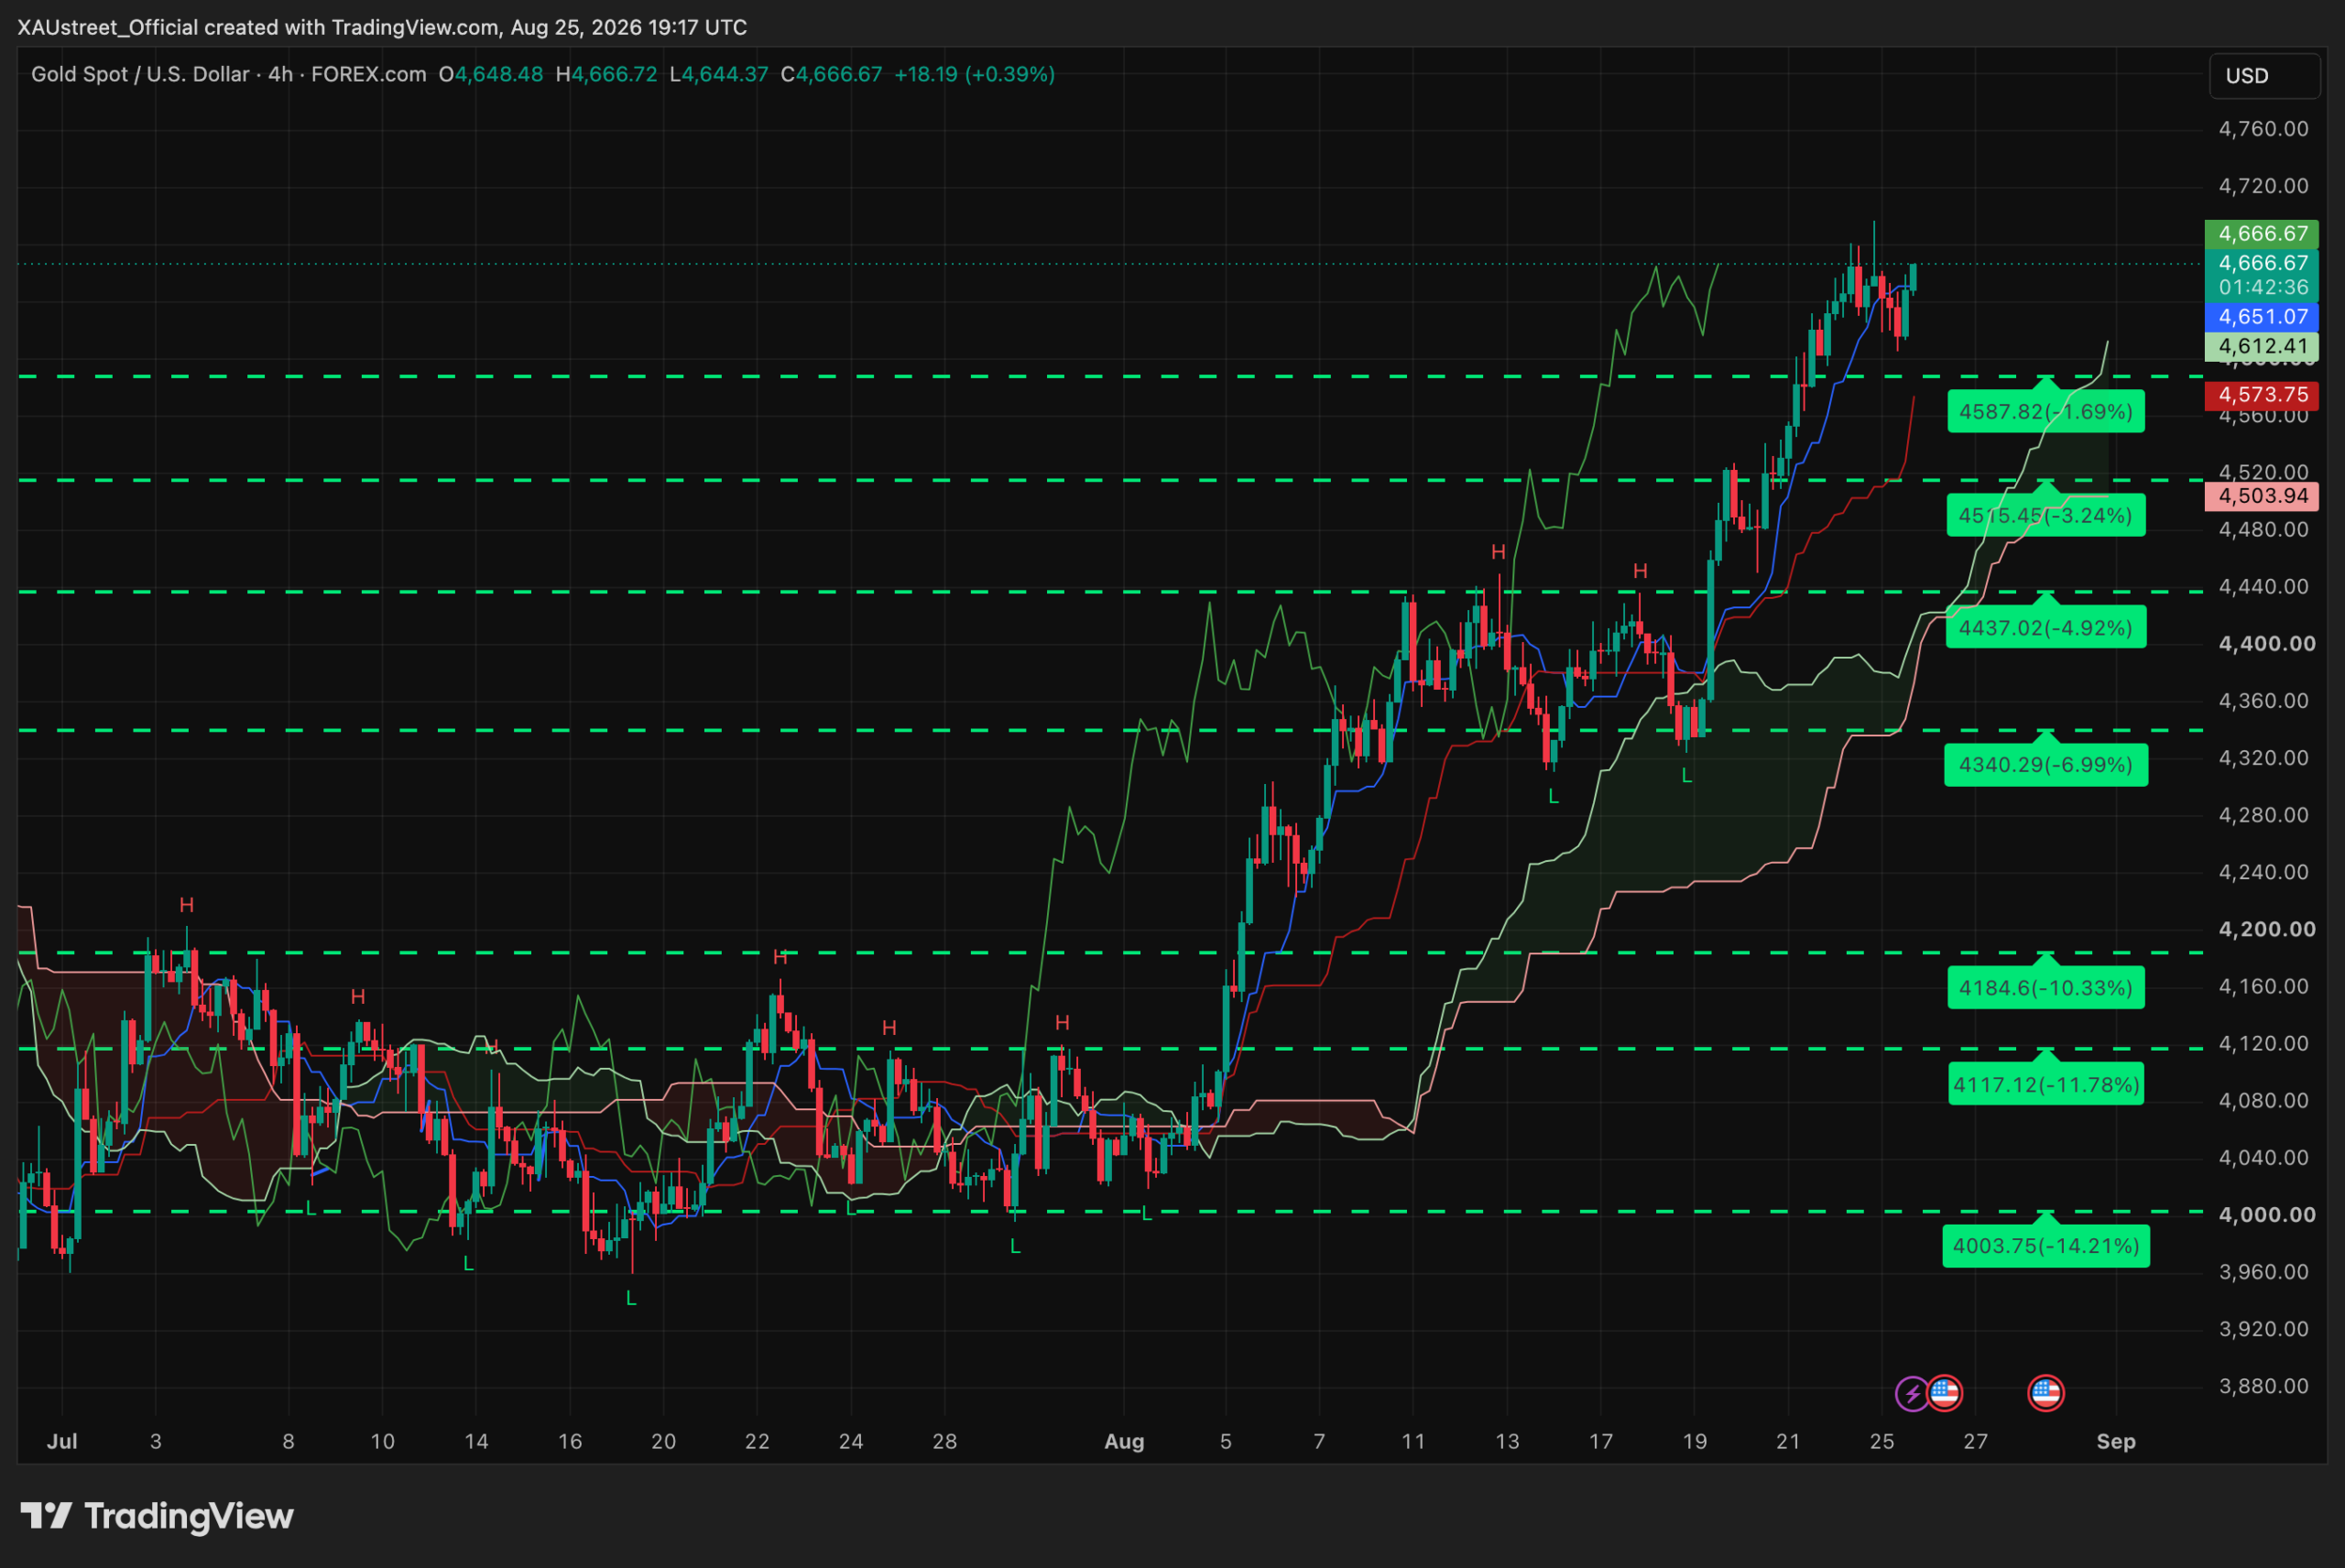Click the Sep label on time axis

2116,1441
